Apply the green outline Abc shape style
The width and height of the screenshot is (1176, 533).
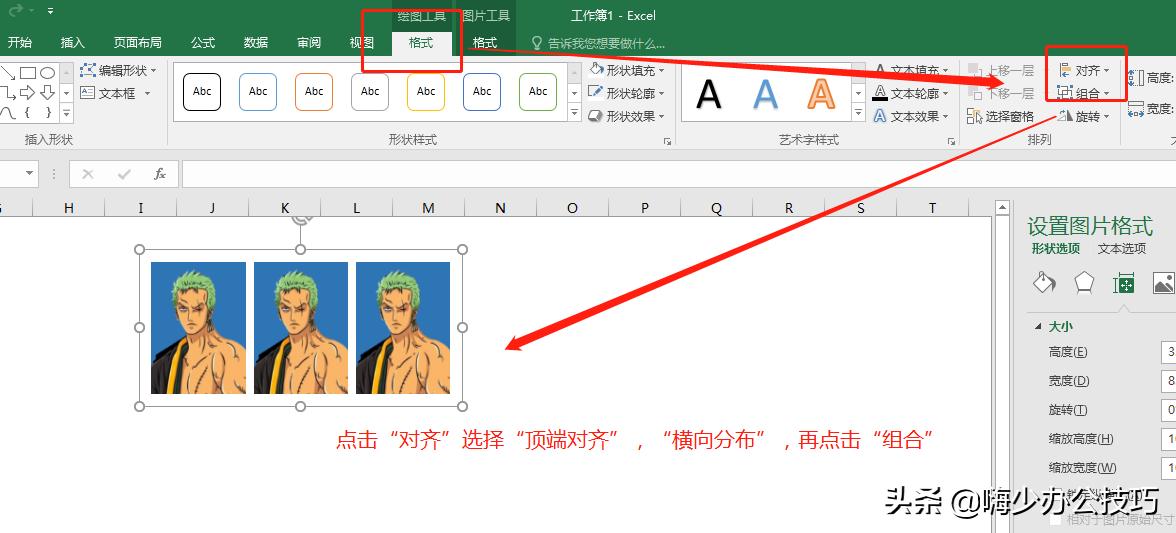[538, 91]
